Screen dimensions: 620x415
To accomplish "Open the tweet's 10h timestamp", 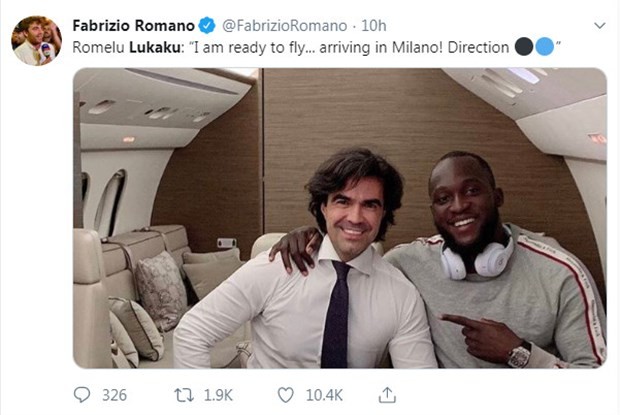I will (x=373, y=25).
